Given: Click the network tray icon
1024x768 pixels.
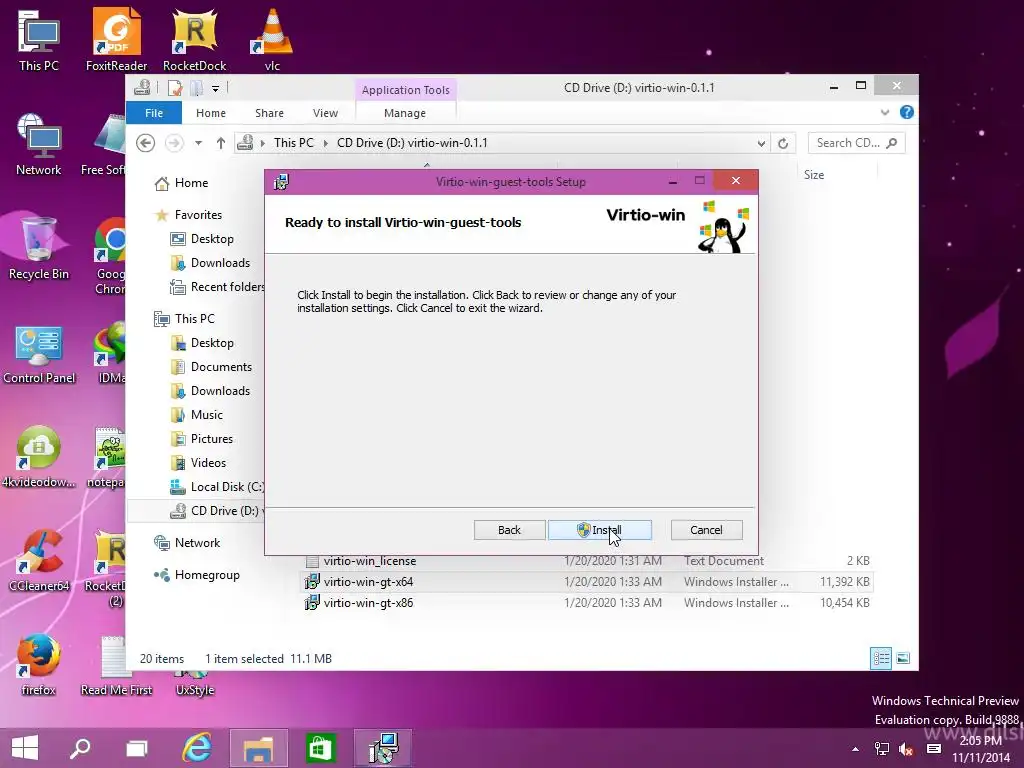Looking at the screenshot, I should tap(882, 749).
